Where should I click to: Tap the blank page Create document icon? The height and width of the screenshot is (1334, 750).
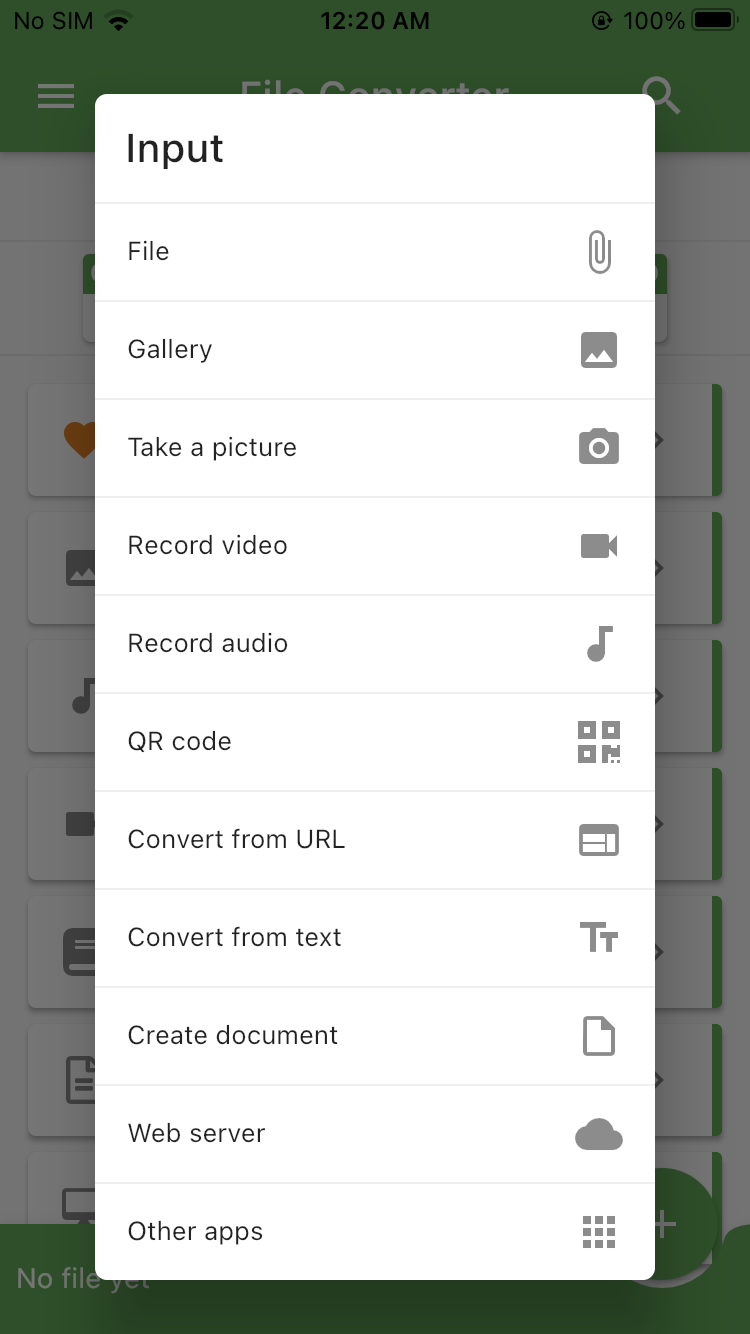tap(599, 1035)
